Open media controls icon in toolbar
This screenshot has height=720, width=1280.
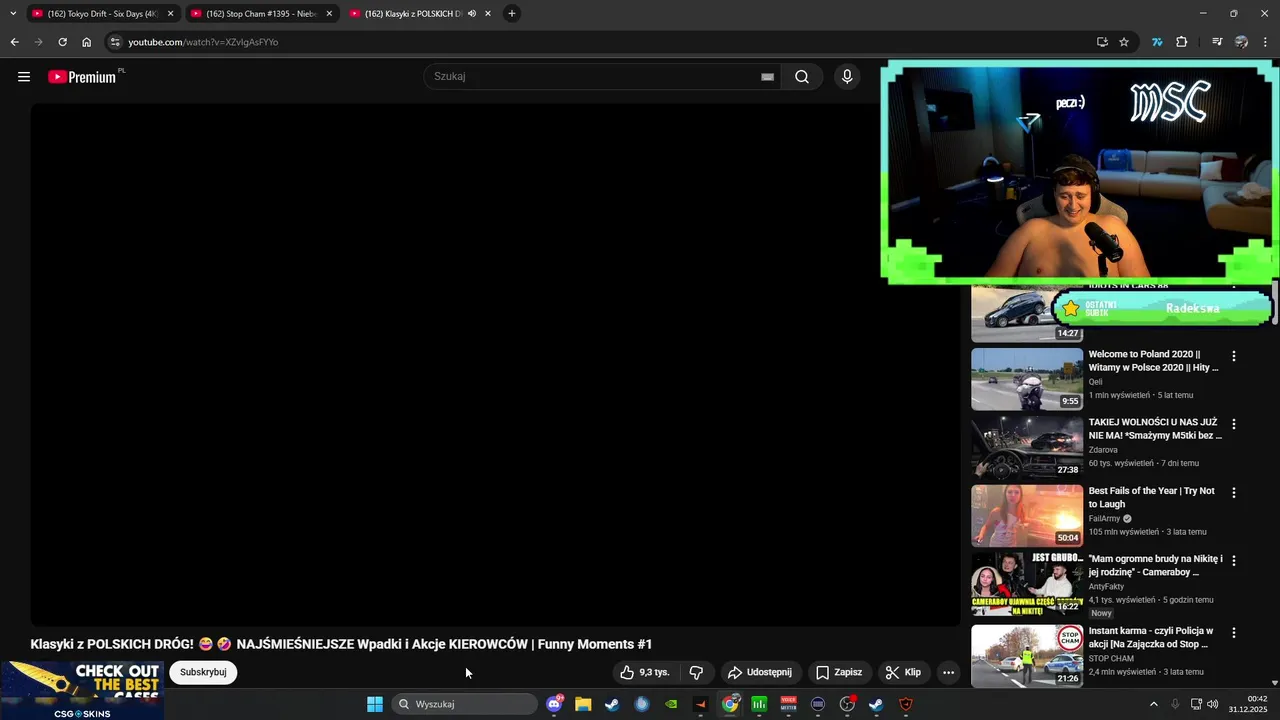[x=1217, y=42]
